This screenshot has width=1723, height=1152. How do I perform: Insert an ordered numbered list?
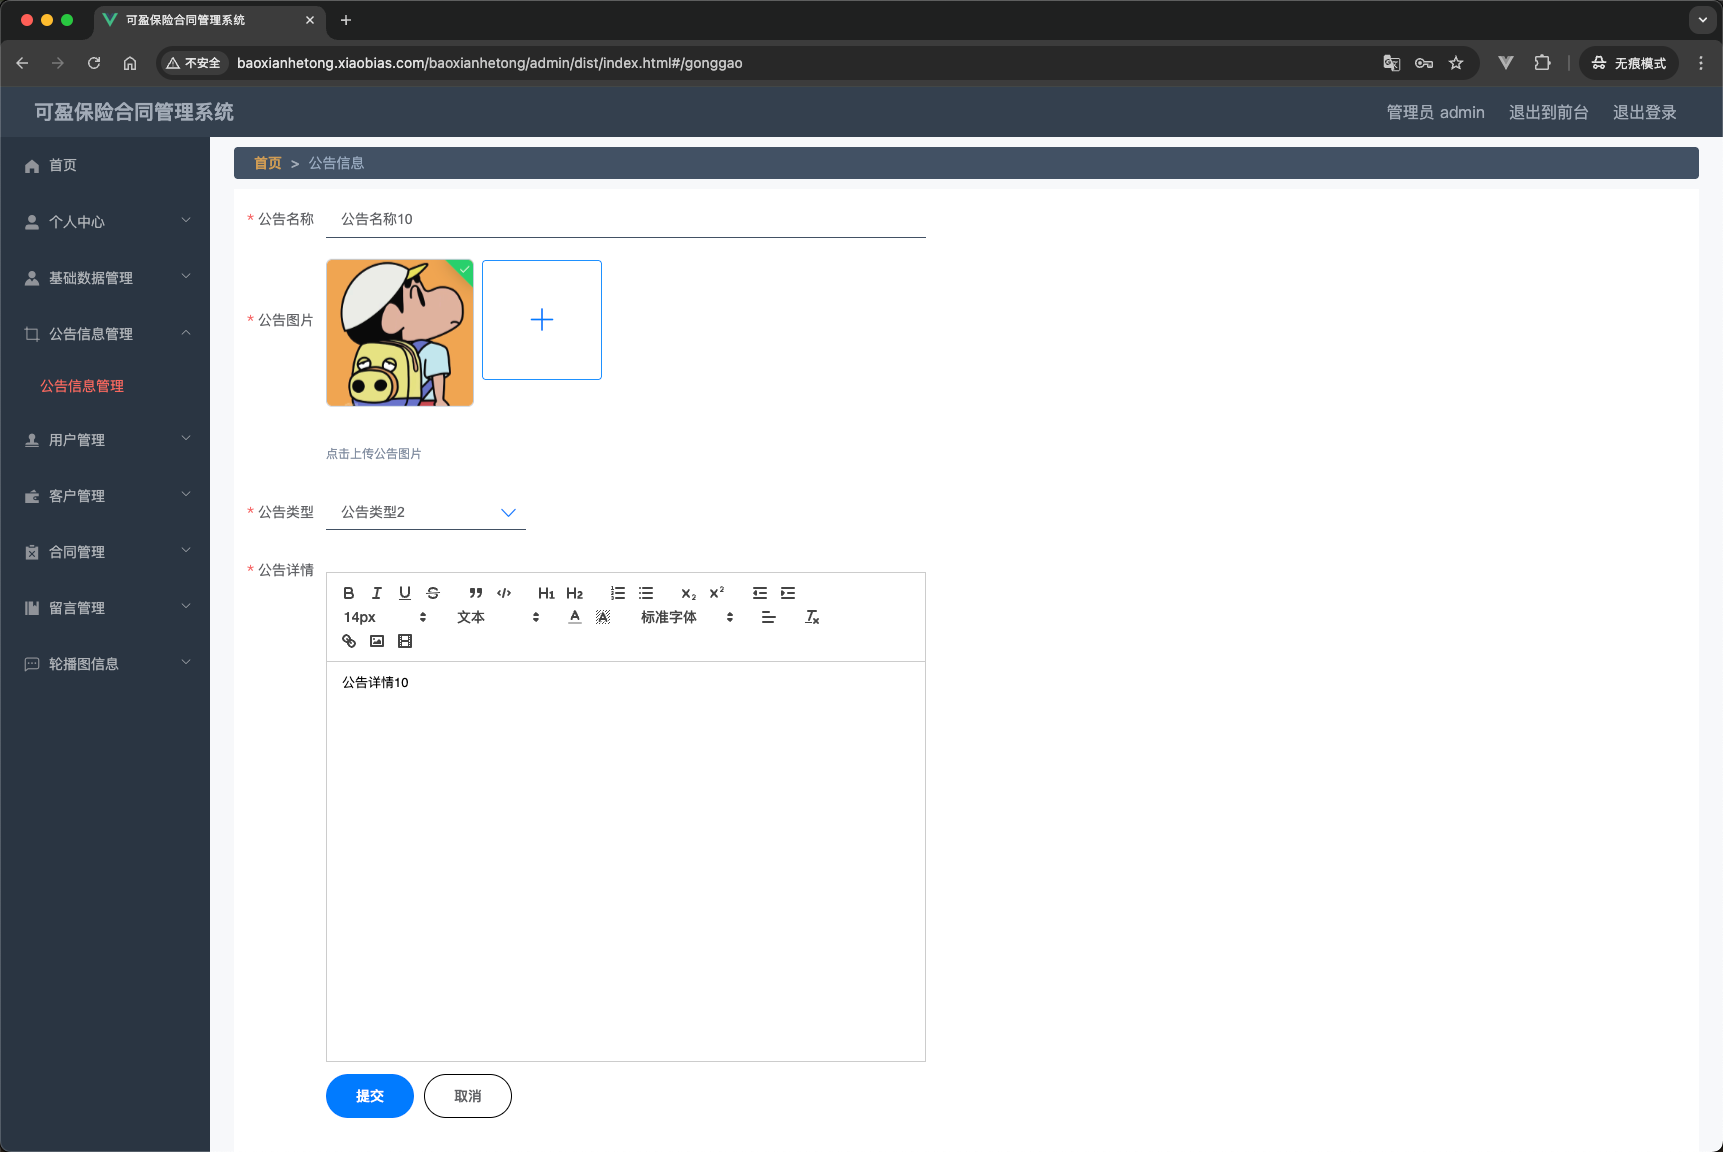tap(618, 593)
